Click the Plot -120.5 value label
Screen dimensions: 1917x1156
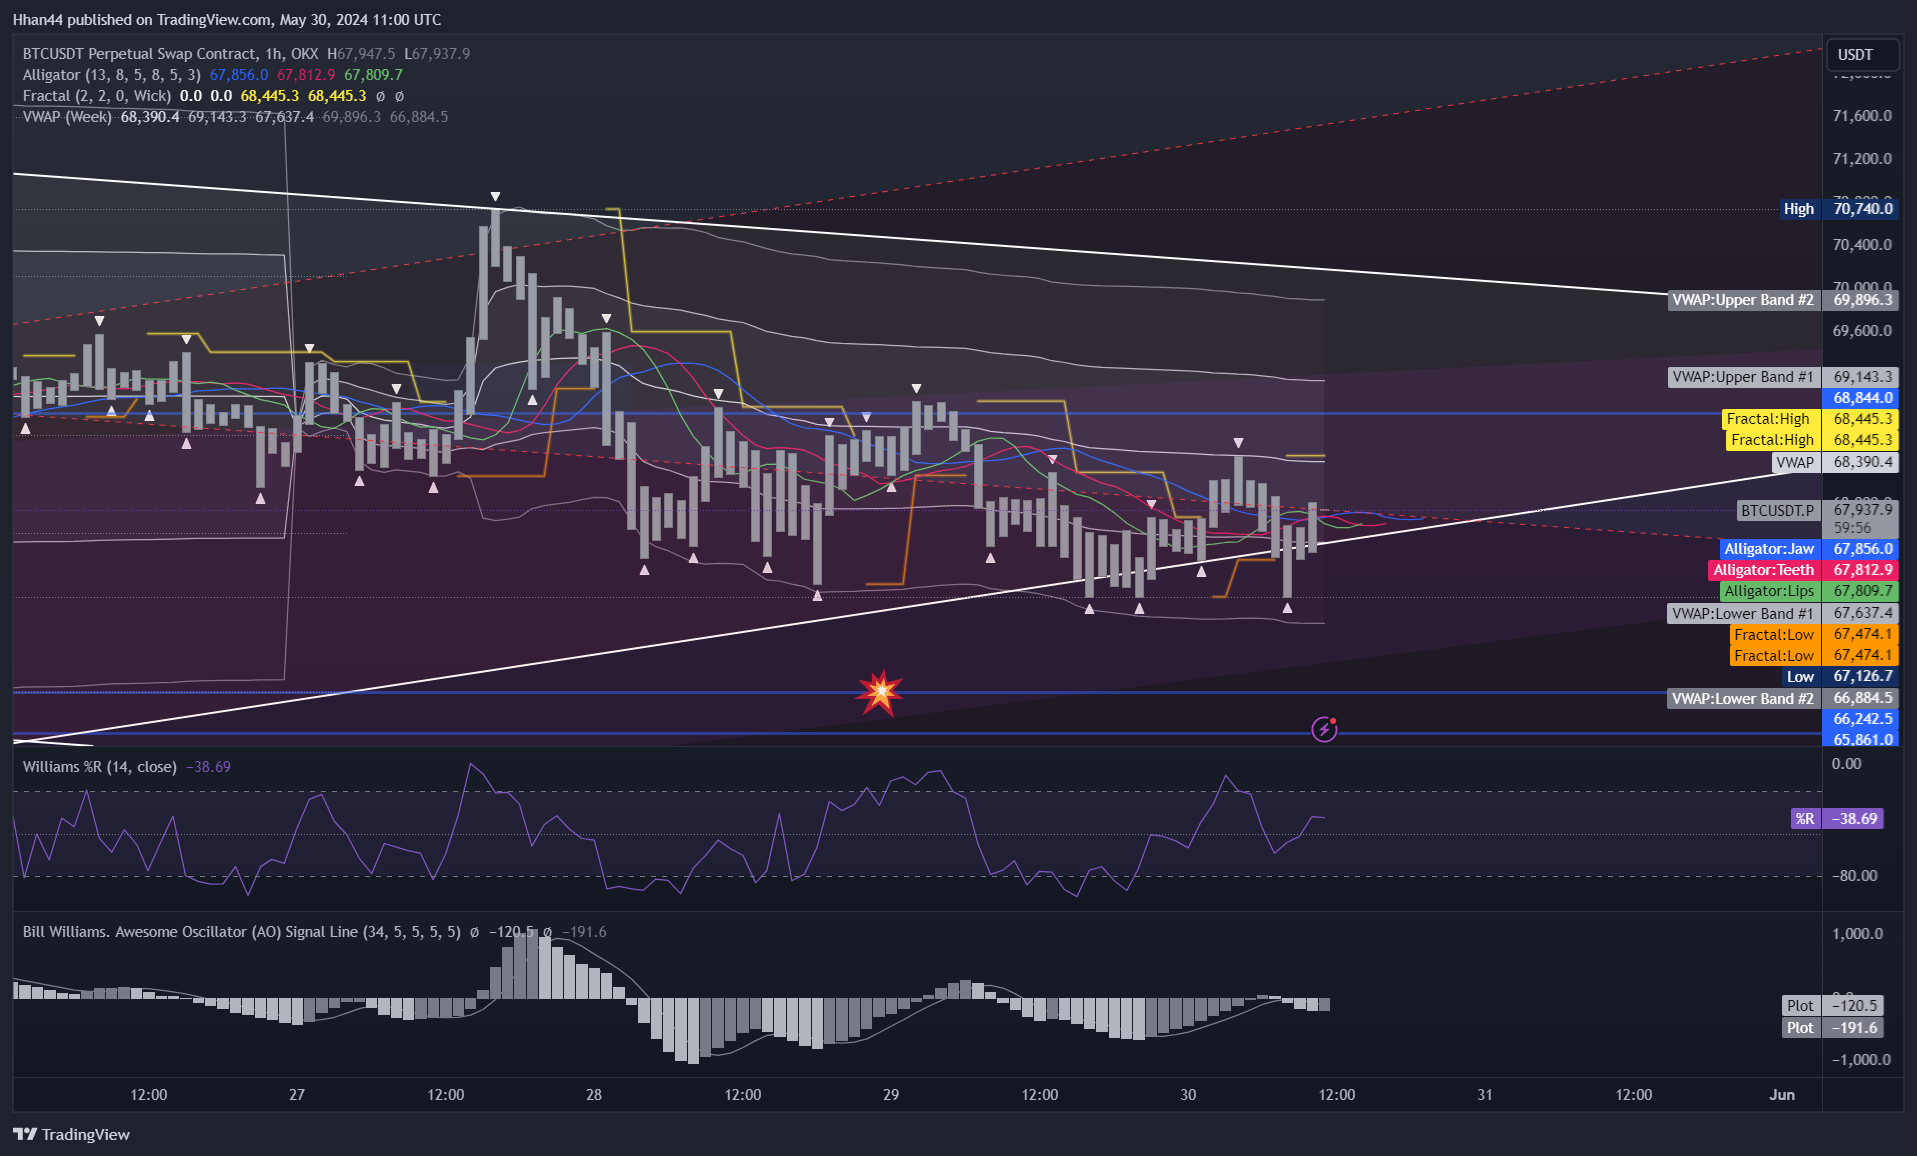click(1834, 1006)
